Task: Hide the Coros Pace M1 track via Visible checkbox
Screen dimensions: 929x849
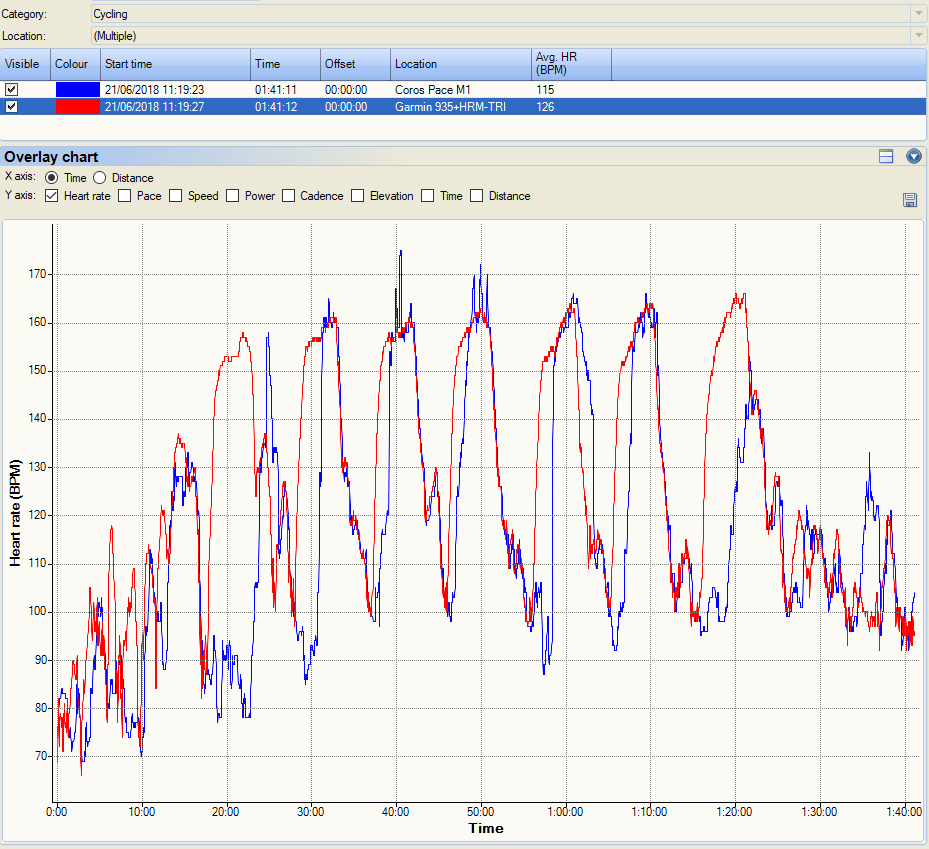Action: coord(12,89)
